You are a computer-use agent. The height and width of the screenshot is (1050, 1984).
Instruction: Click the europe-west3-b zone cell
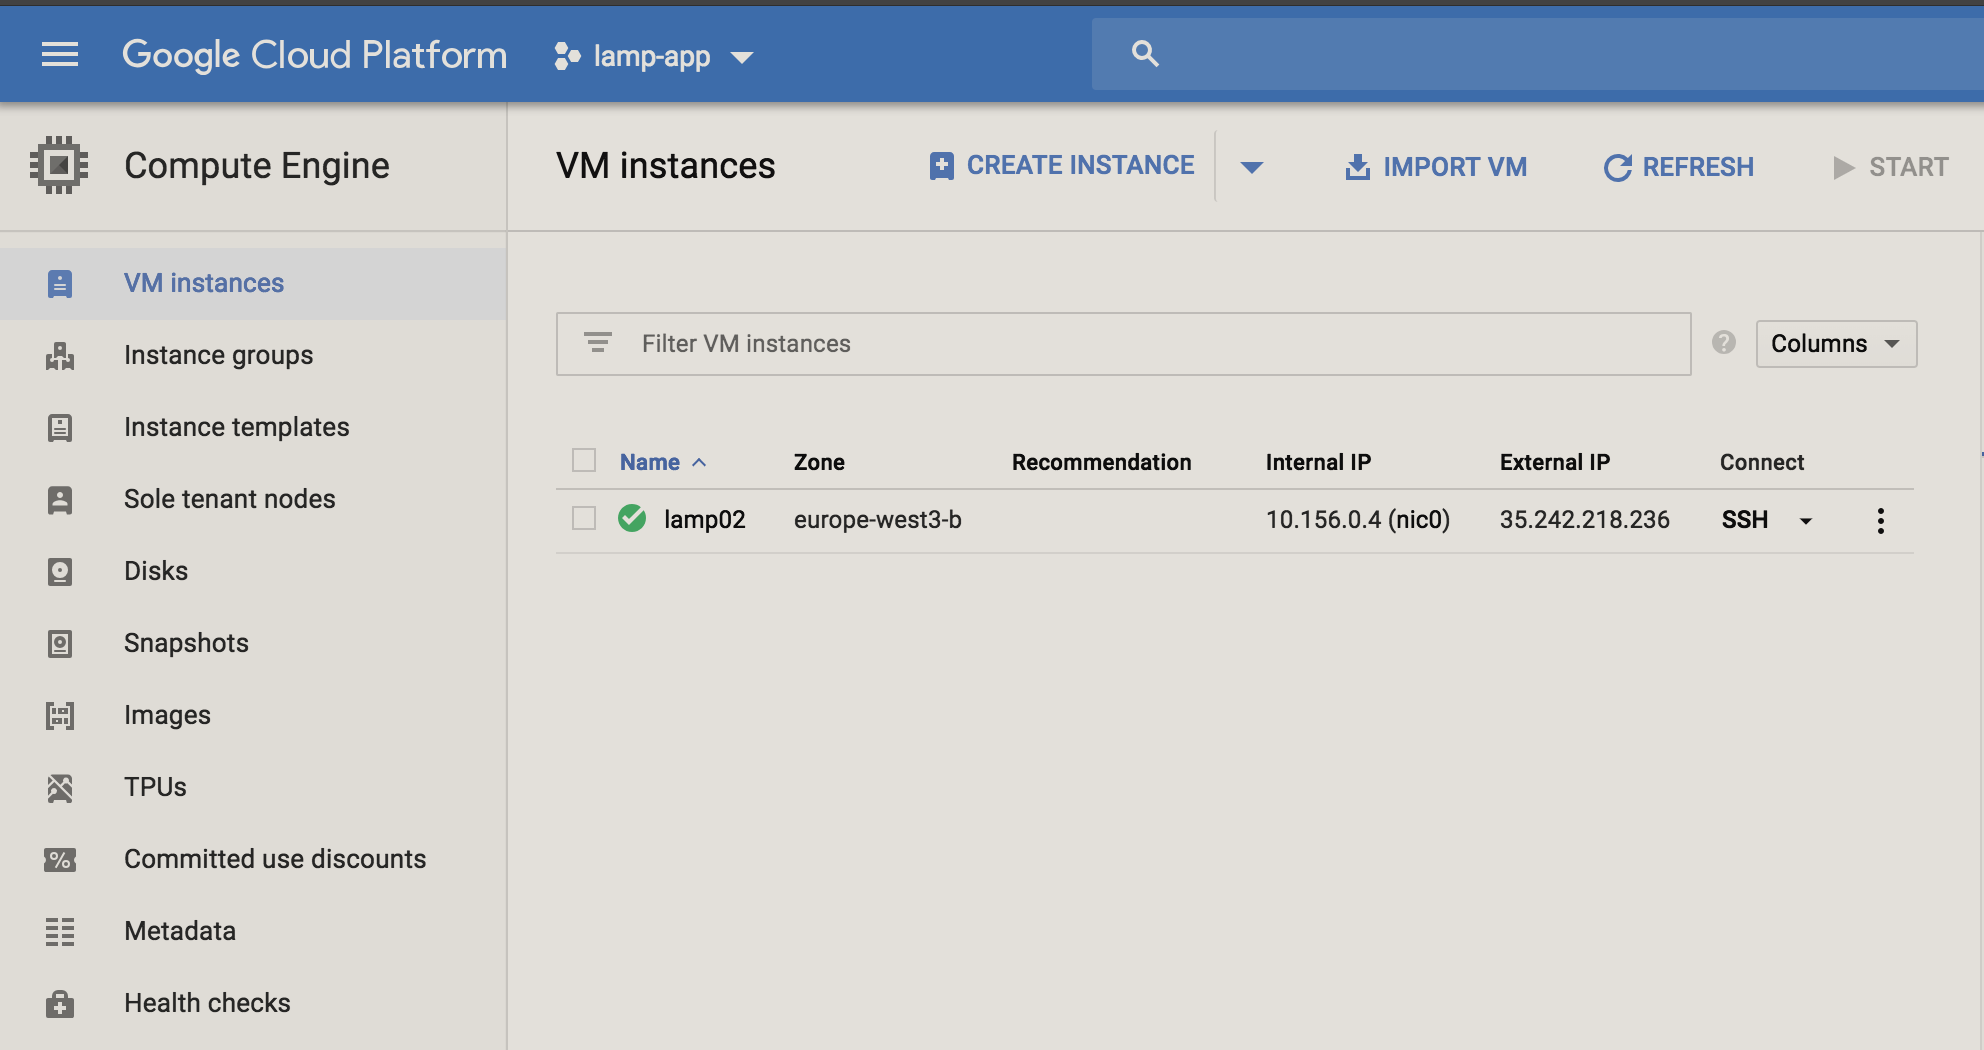coord(878,520)
